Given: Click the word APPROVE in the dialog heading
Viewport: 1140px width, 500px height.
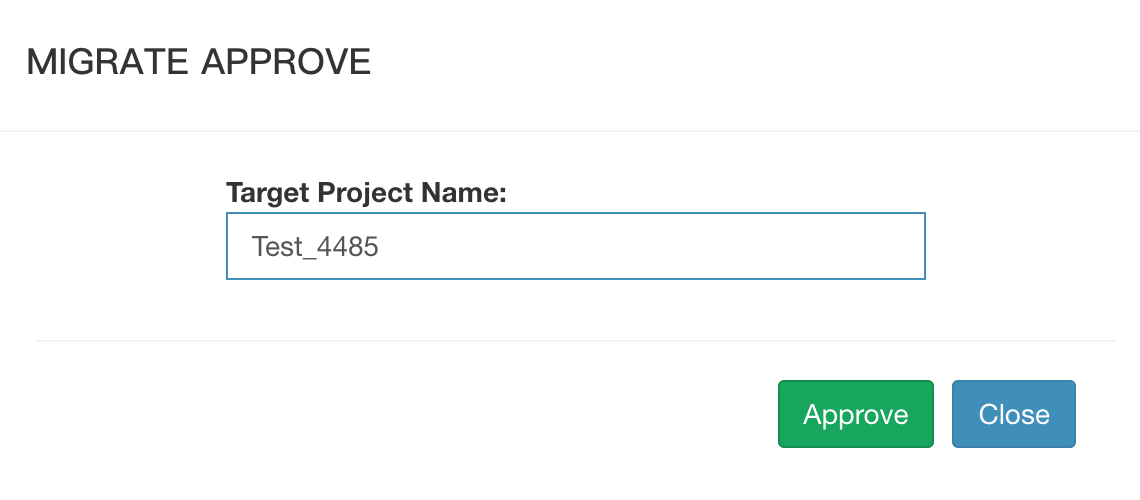Looking at the screenshot, I should [x=286, y=62].
